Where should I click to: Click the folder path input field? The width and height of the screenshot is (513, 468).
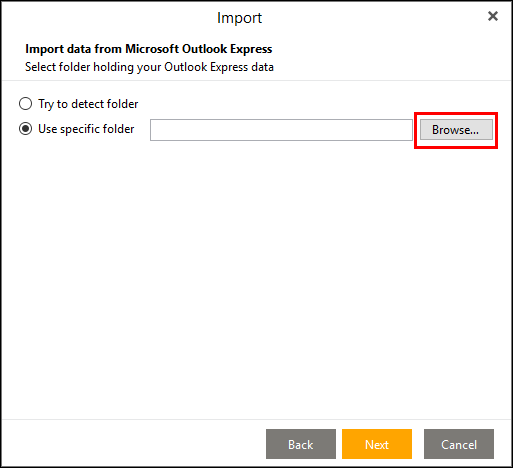tap(281, 130)
